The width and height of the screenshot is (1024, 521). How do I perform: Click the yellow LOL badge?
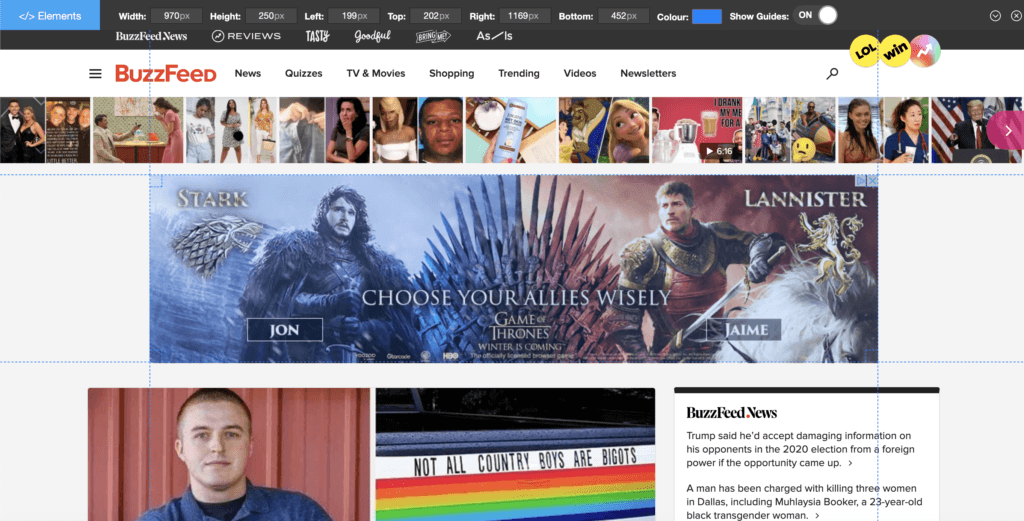click(865, 51)
